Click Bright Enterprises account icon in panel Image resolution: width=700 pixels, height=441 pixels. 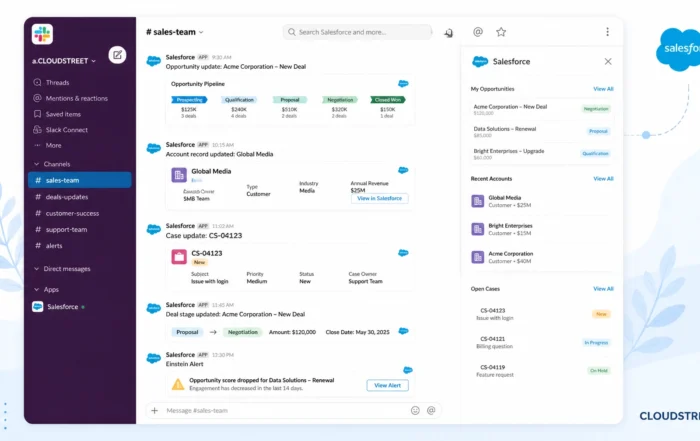click(478, 229)
